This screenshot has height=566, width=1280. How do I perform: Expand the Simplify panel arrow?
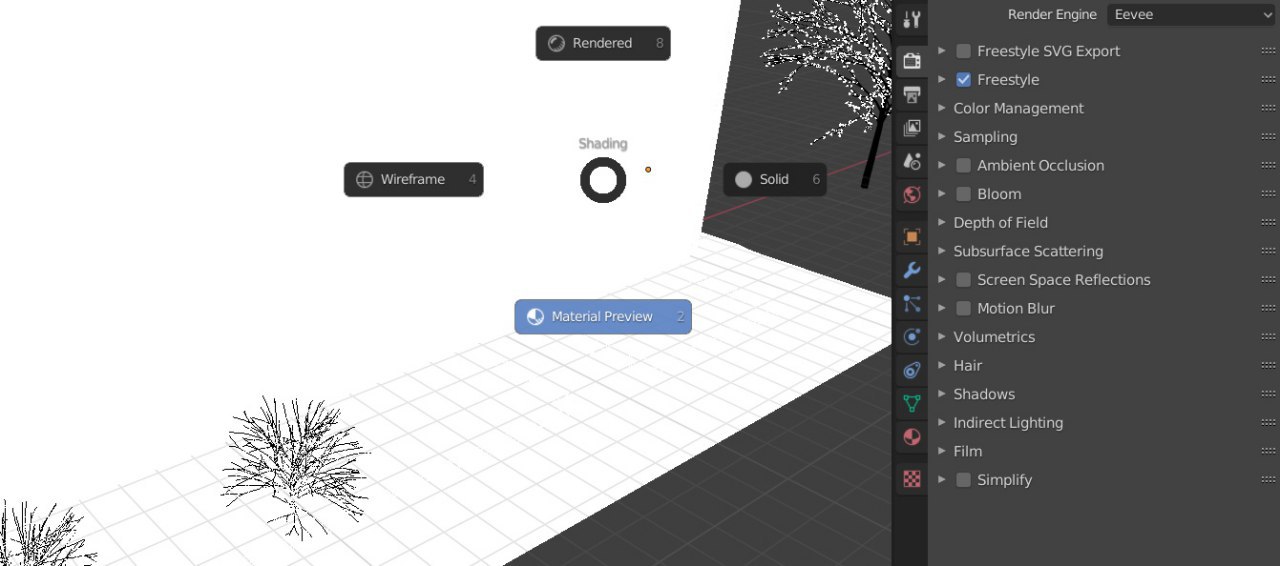tap(942, 480)
